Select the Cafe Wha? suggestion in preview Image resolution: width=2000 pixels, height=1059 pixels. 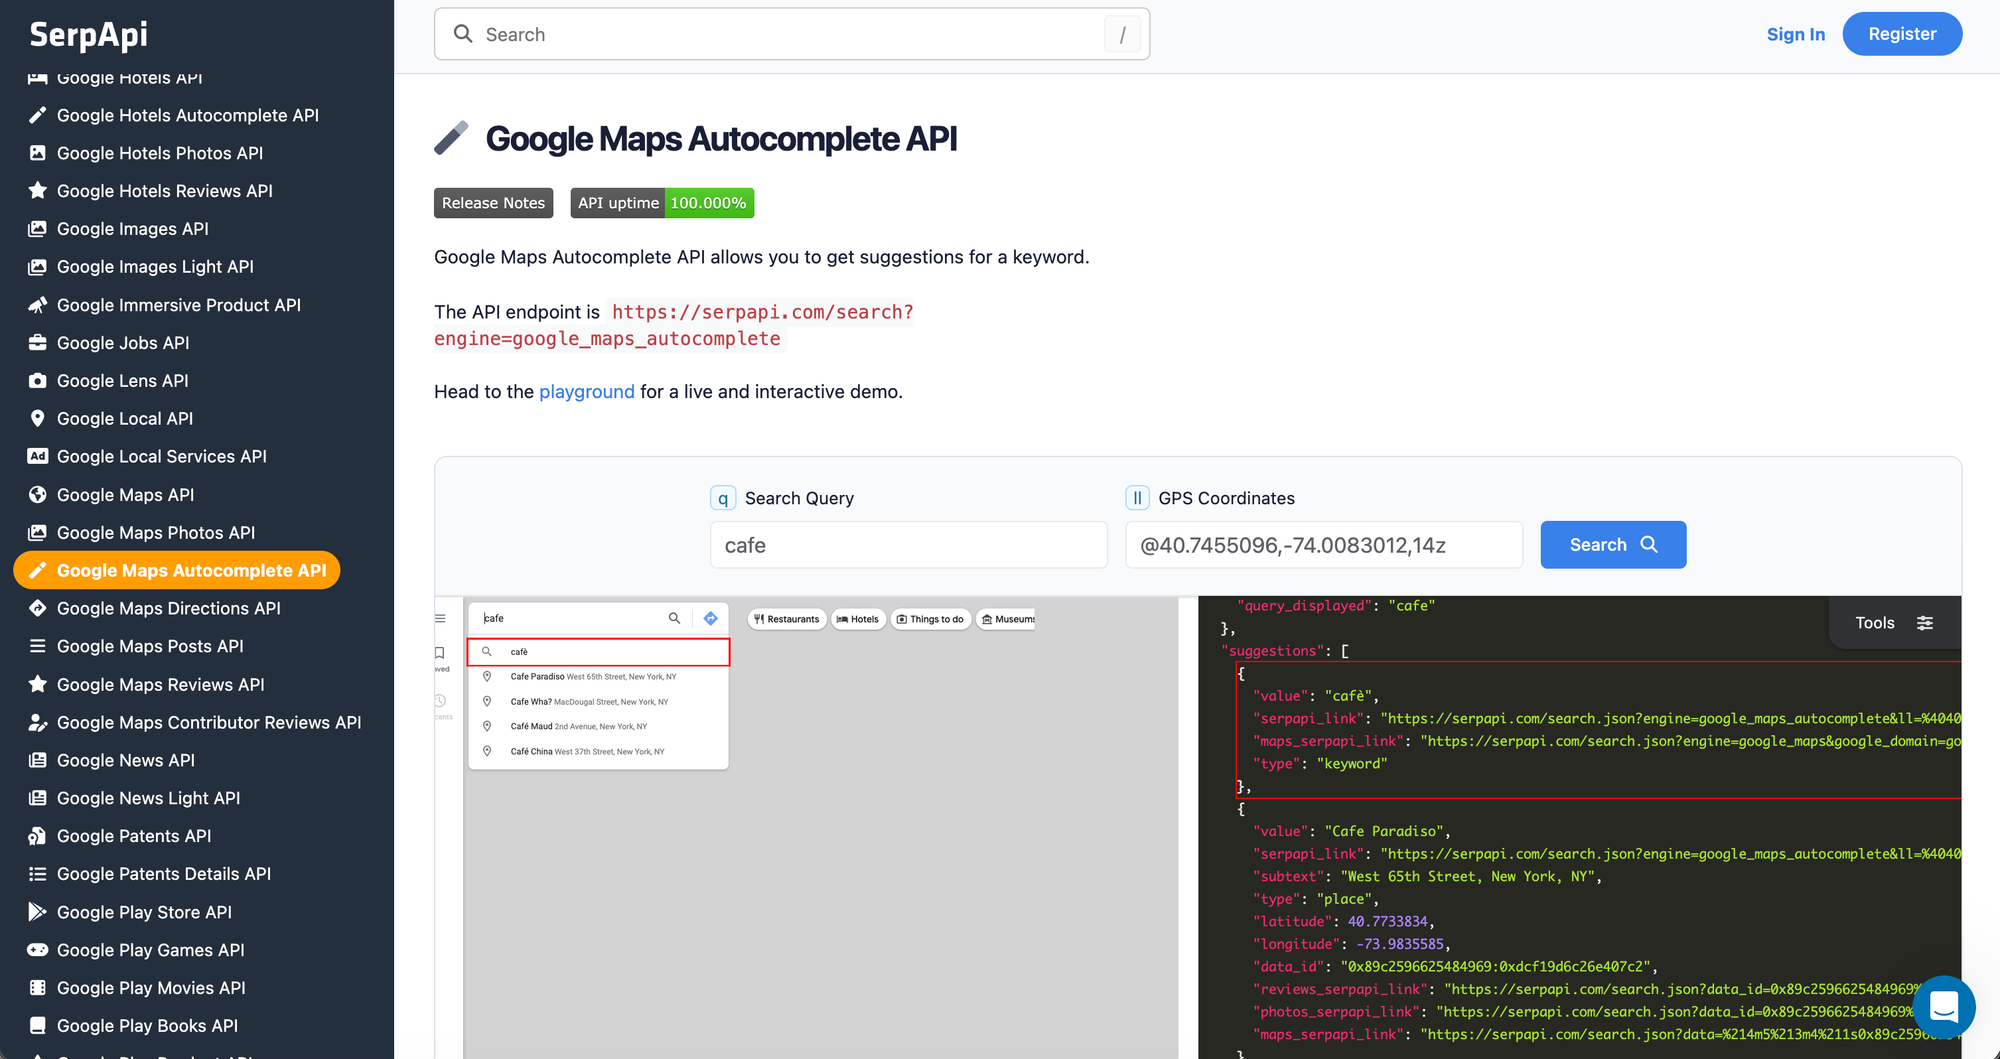tap(599, 702)
